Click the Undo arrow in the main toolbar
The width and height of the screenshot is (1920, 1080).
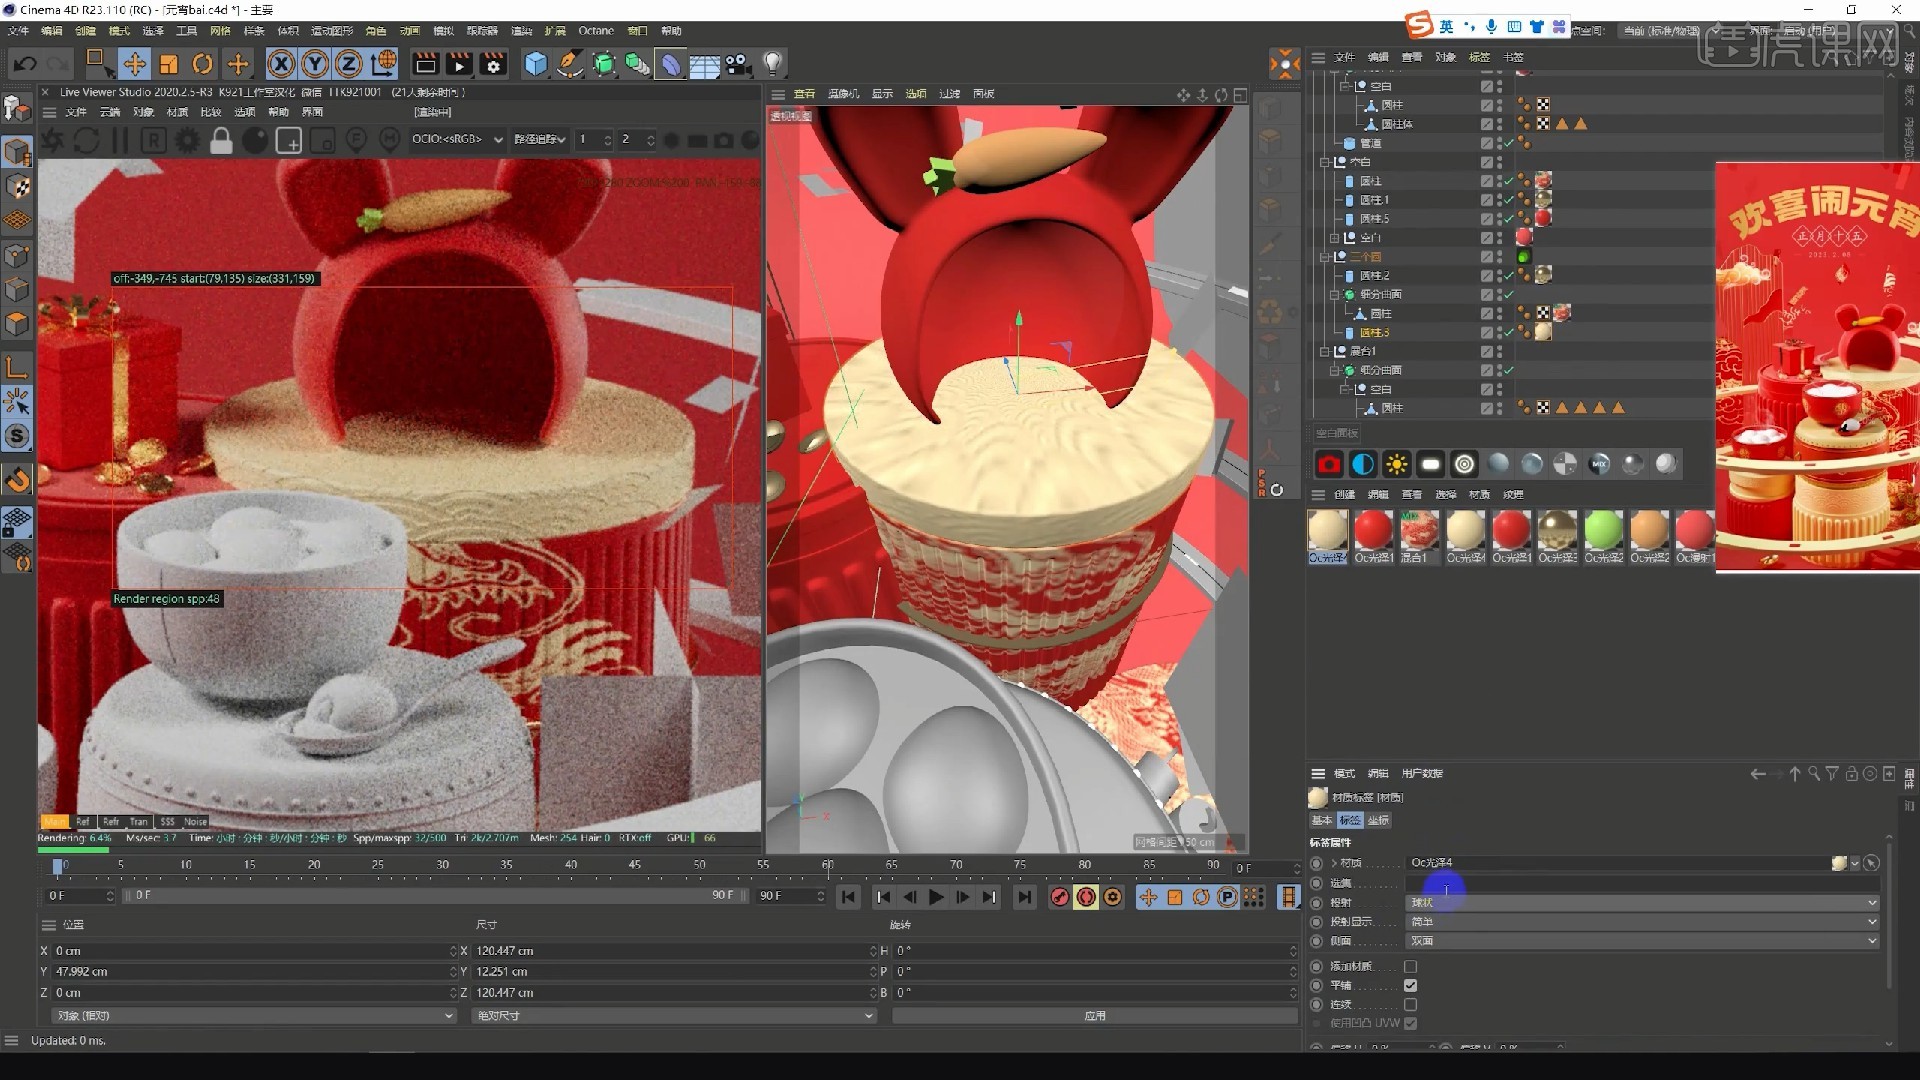[25, 64]
